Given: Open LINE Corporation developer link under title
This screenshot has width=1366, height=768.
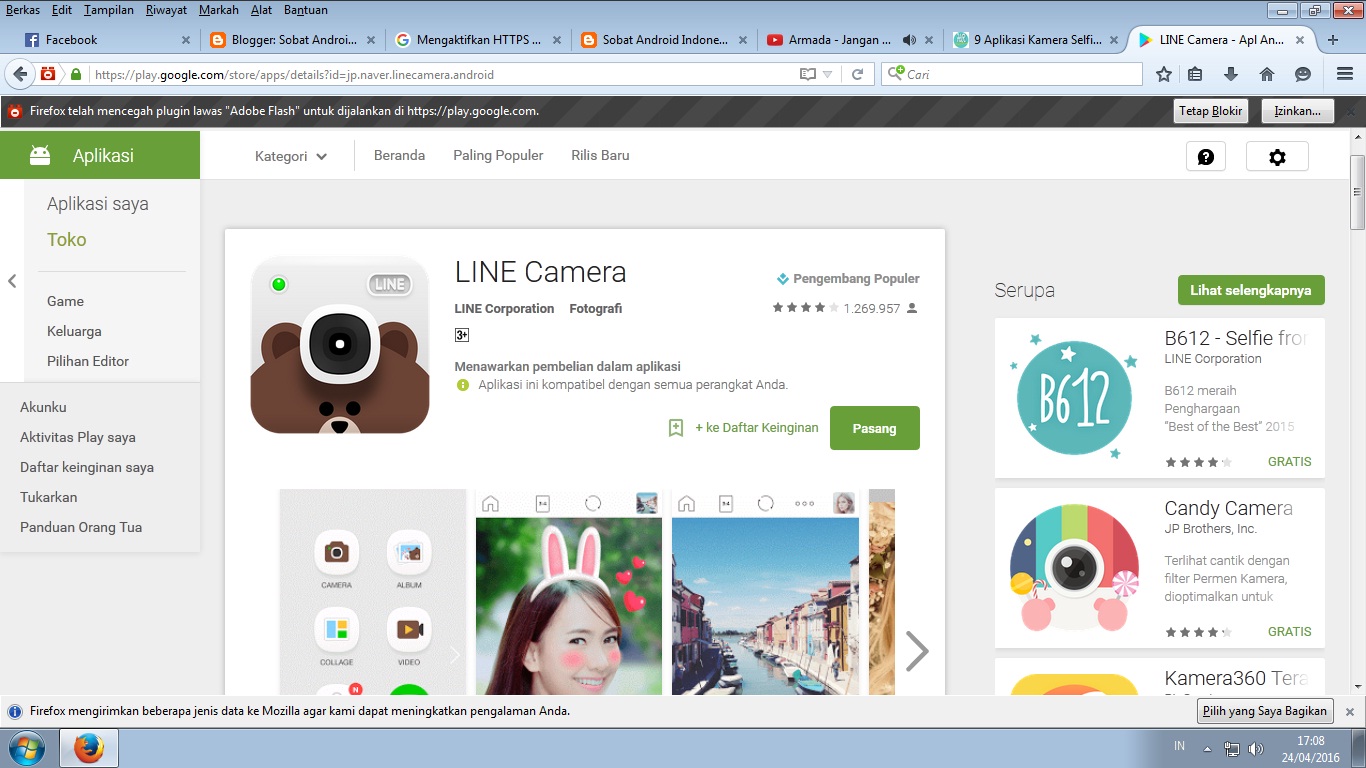Looking at the screenshot, I should [504, 309].
